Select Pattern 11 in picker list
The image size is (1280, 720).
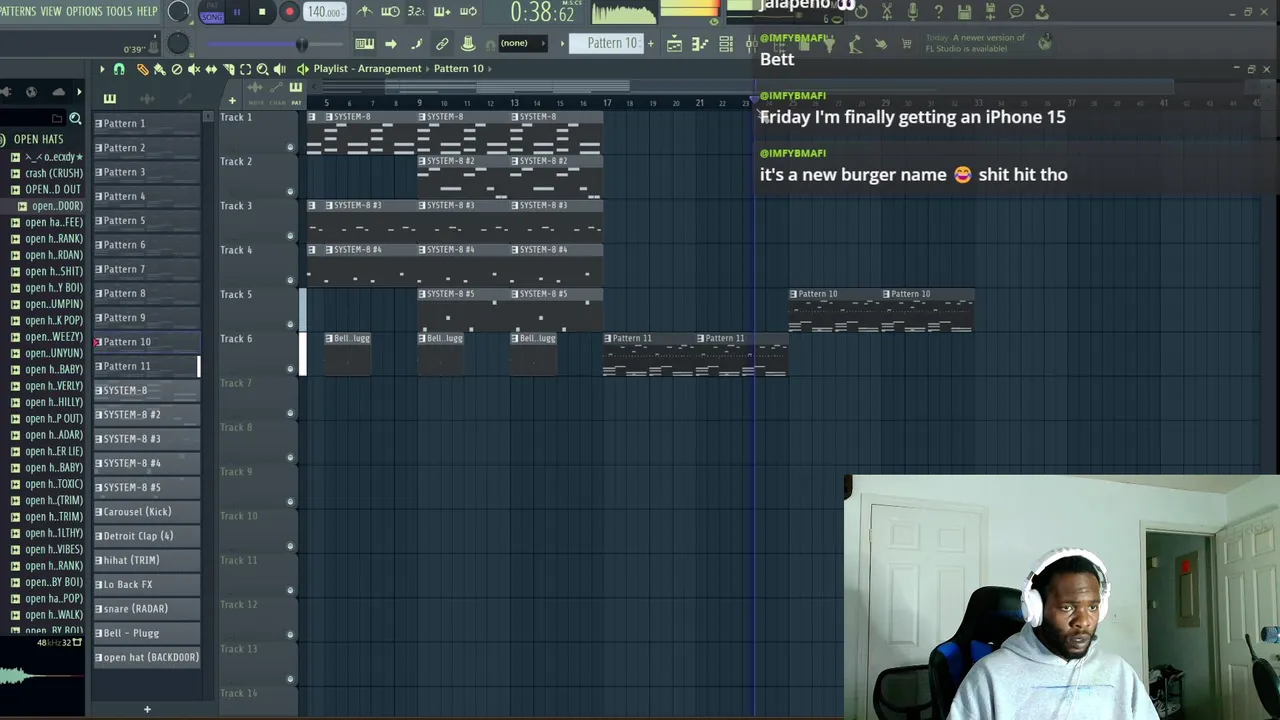(x=146, y=366)
